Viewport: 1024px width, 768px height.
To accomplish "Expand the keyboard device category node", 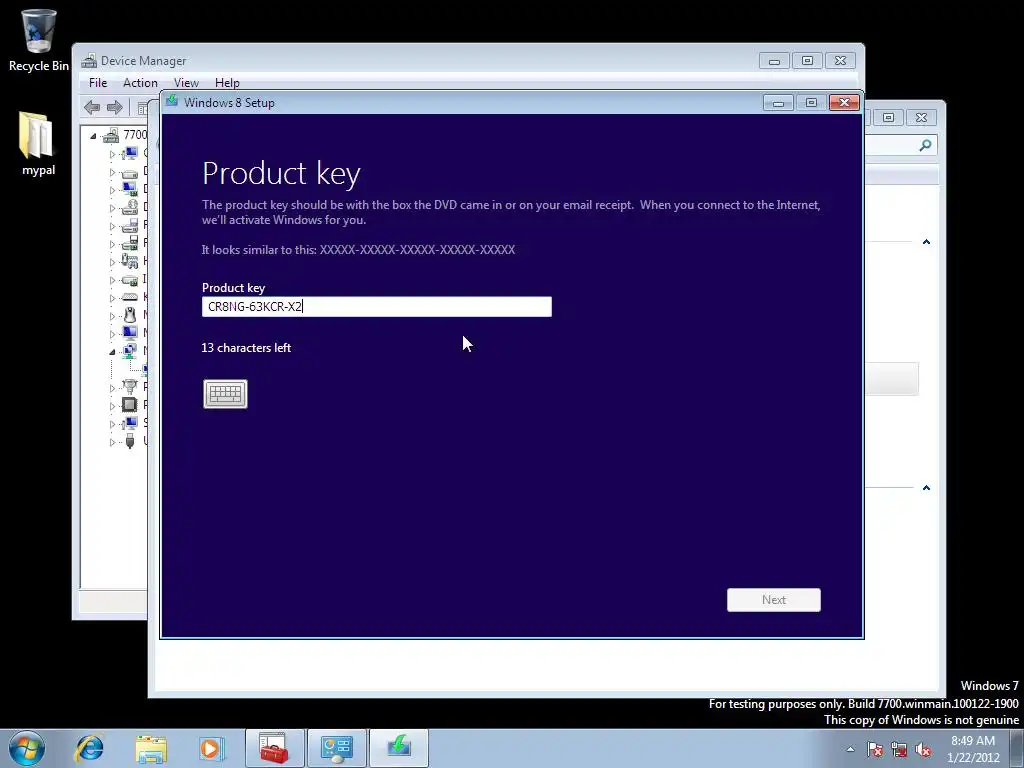I will click(x=112, y=298).
